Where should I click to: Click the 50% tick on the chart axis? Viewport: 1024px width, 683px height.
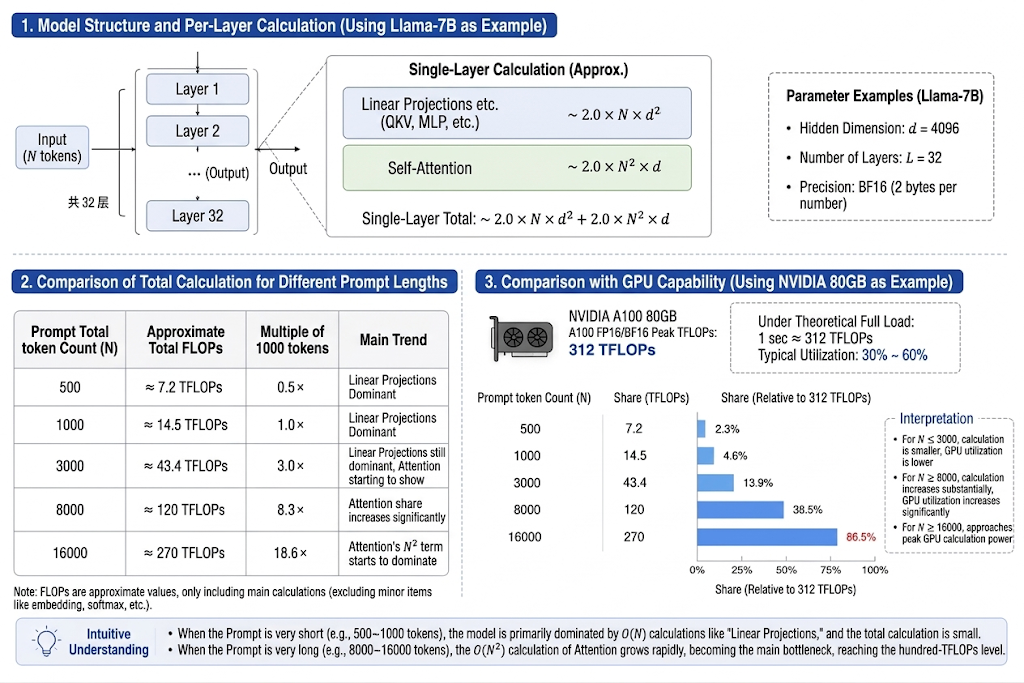coord(786,570)
